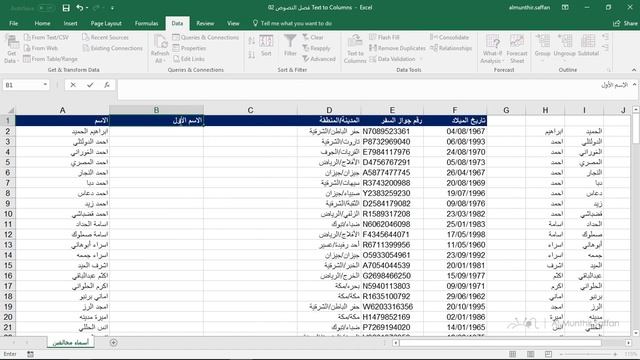This screenshot has width=640, height=360.
Task: Clear the applied filter
Action: [313, 37]
